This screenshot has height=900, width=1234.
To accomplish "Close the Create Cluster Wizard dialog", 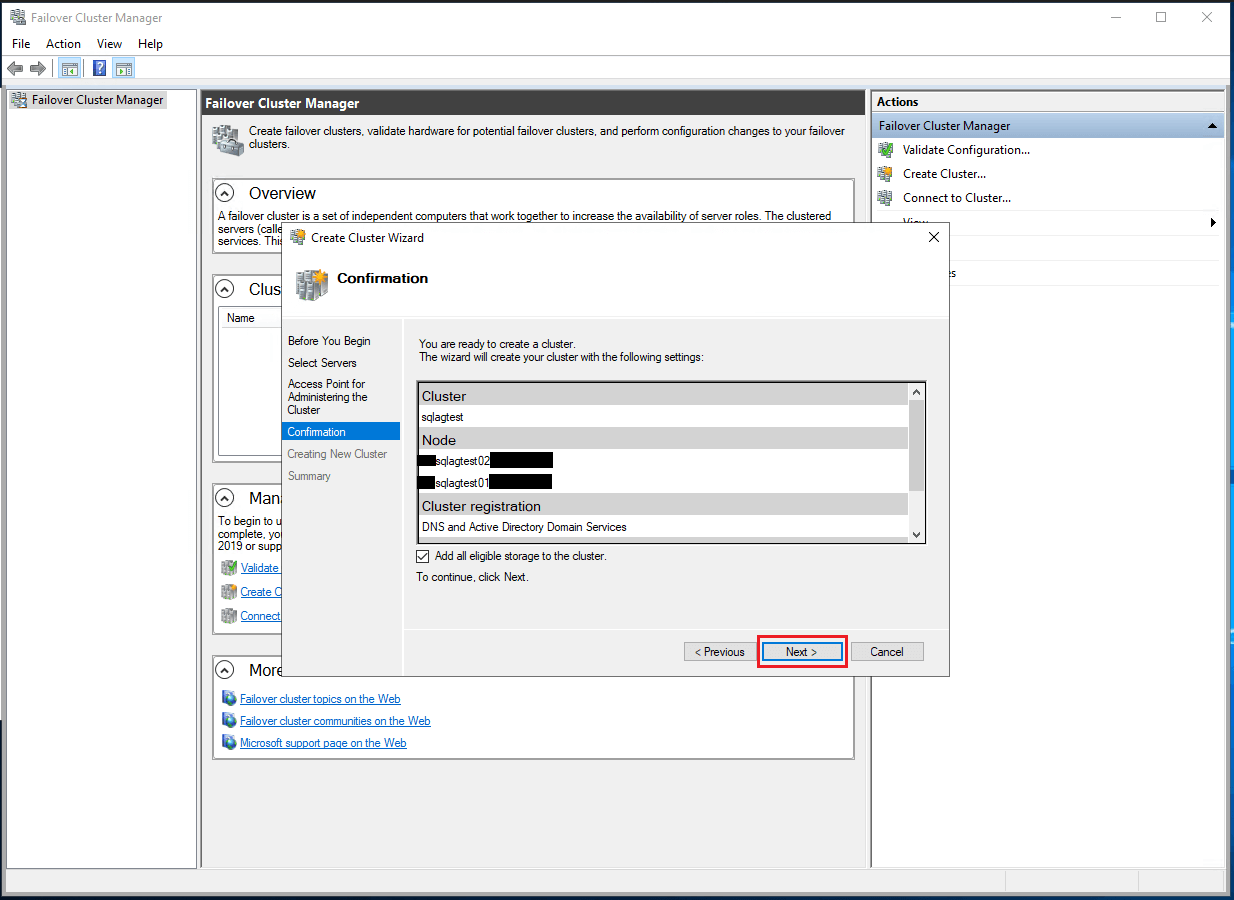I will pyautogui.click(x=934, y=238).
